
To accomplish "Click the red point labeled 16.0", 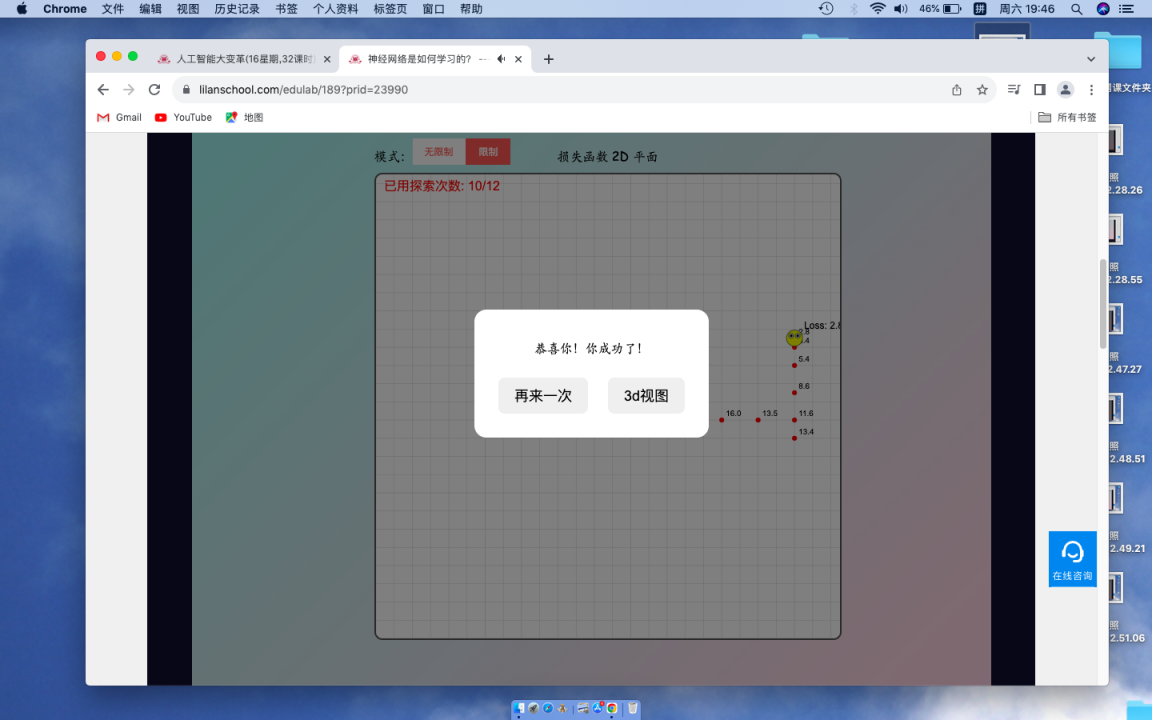I will click(721, 420).
